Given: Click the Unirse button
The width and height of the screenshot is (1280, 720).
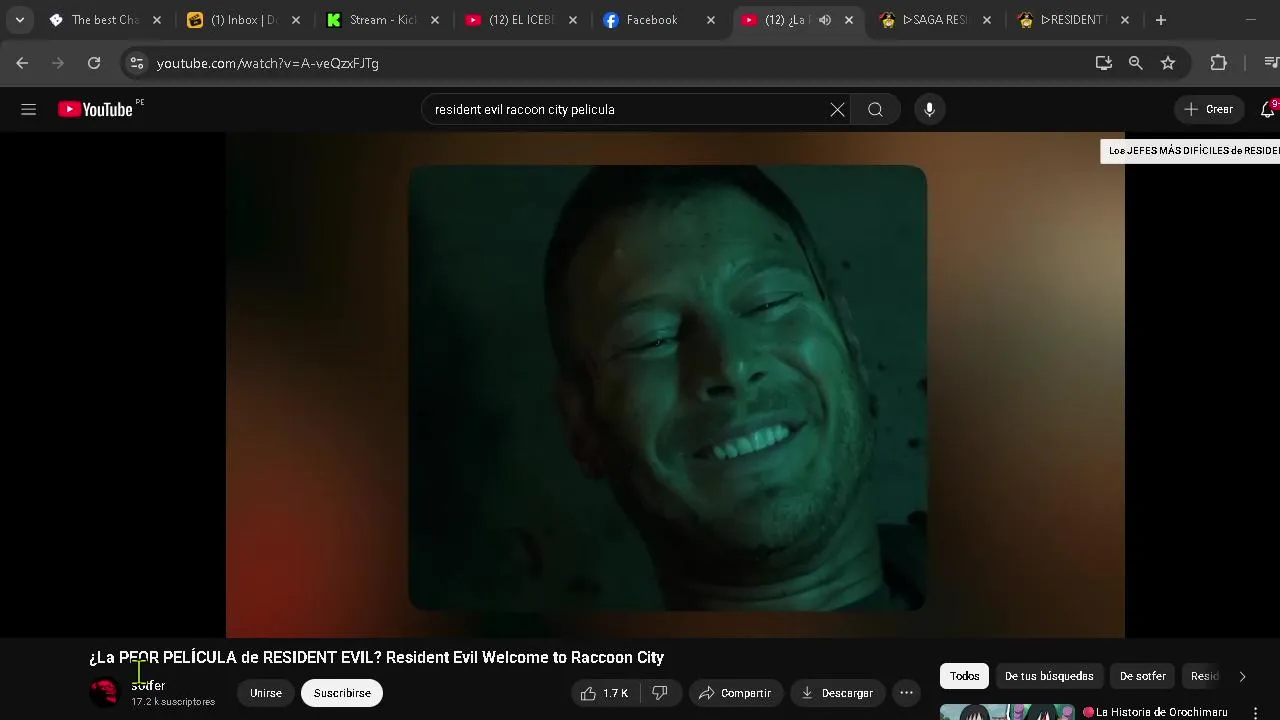Looking at the screenshot, I should (x=265, y=693).
